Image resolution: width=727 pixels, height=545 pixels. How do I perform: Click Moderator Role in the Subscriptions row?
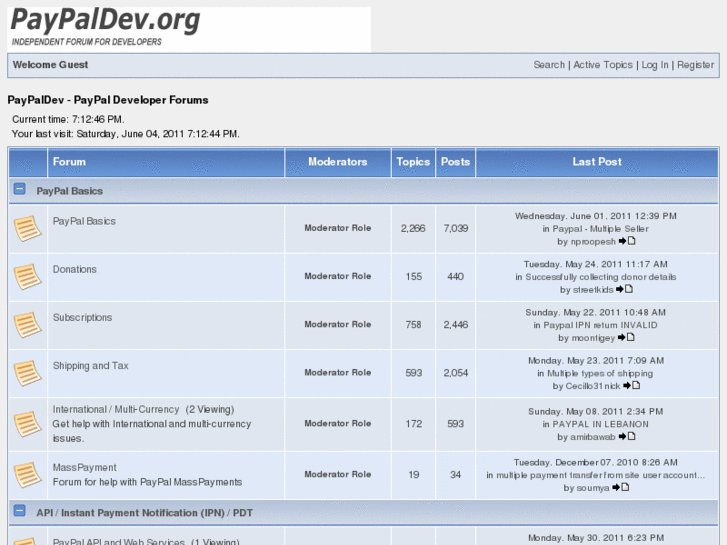(338, 325)
